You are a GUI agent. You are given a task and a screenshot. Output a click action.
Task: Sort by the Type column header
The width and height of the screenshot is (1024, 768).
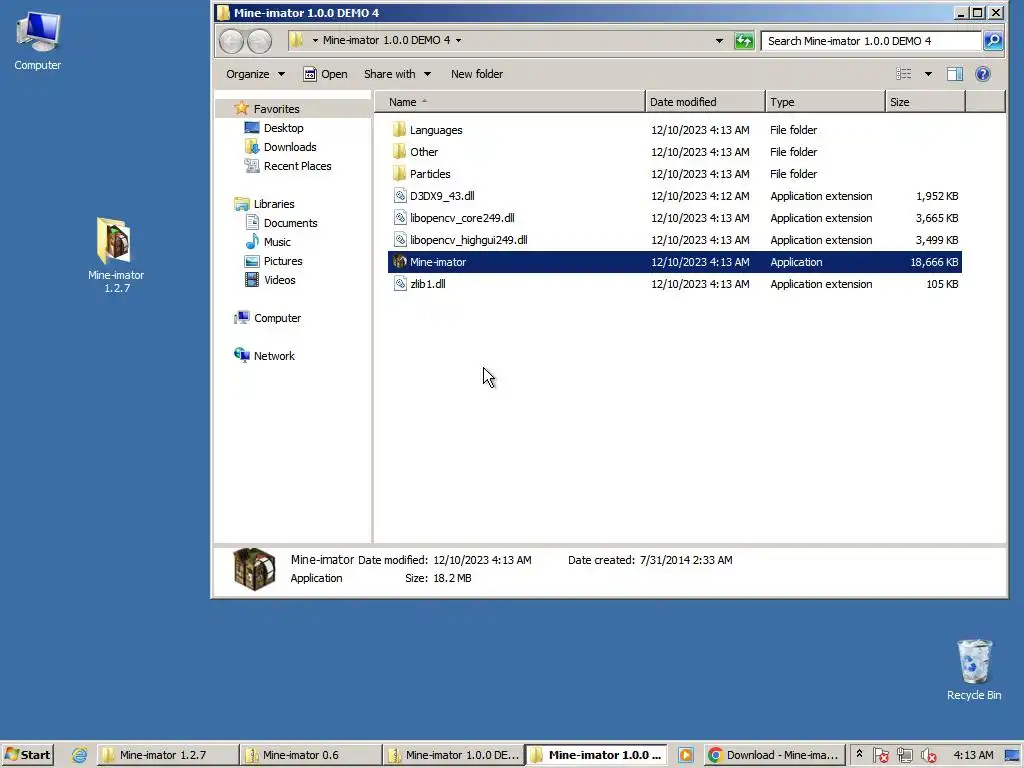(x=825, y=102)
